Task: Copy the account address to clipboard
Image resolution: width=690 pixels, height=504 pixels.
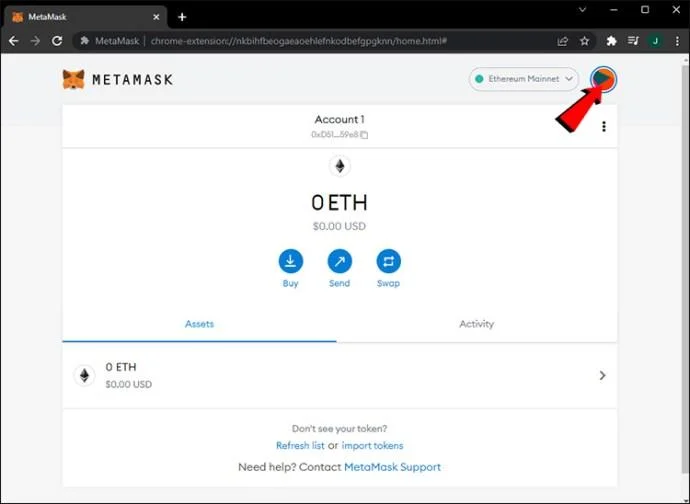Action: [x=364, y=135]
